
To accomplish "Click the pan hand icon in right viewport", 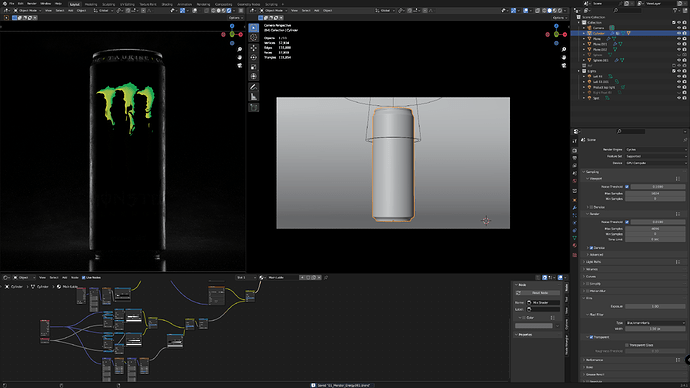I will pos(564,57).
